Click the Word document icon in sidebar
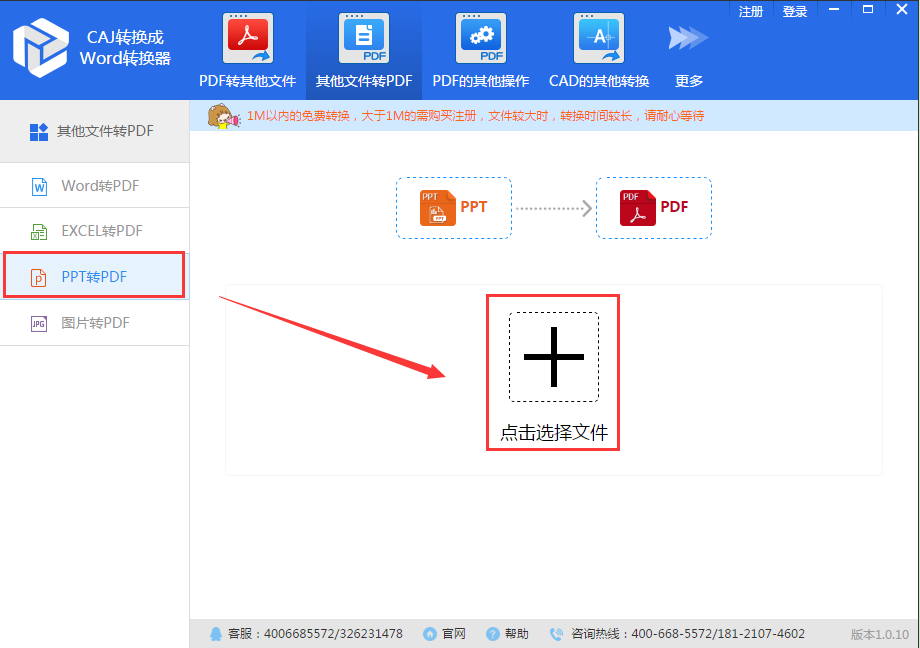Screen dimensions: 920x648 pyautogui.click(x=39, y=187)
